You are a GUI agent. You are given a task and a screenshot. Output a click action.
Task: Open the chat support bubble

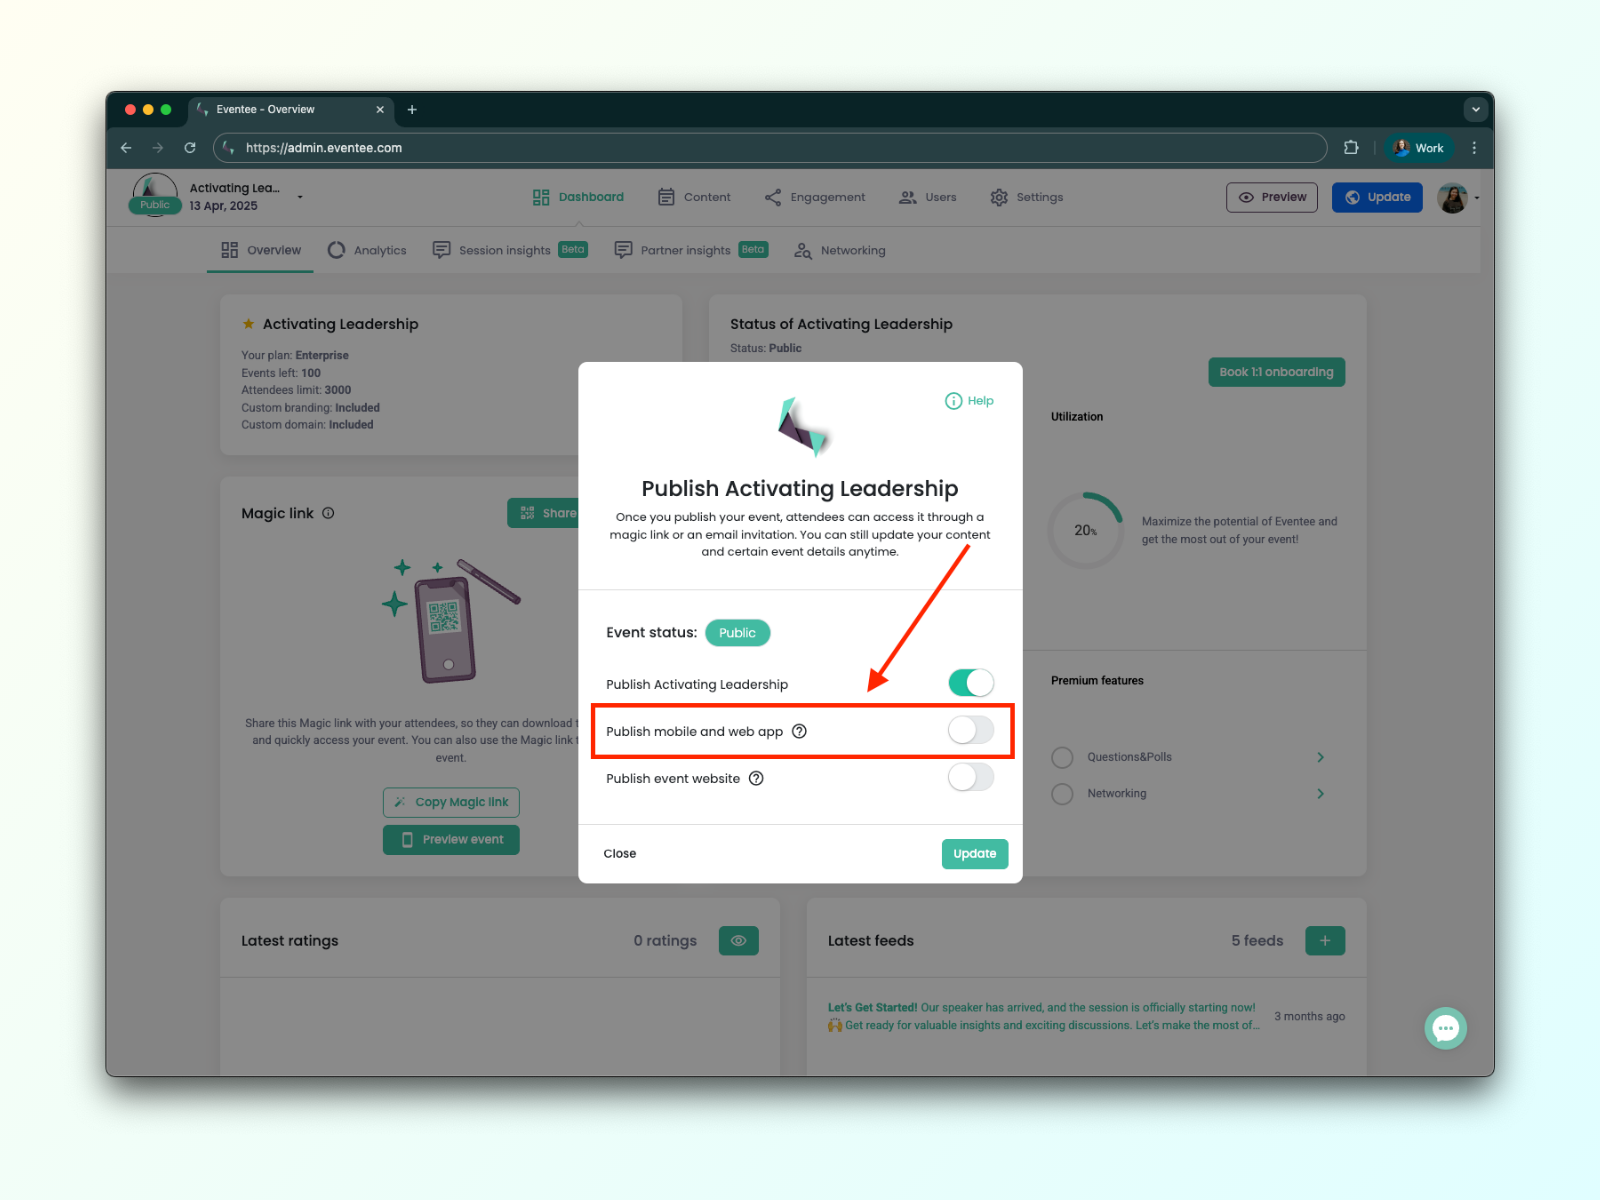1446,1028
